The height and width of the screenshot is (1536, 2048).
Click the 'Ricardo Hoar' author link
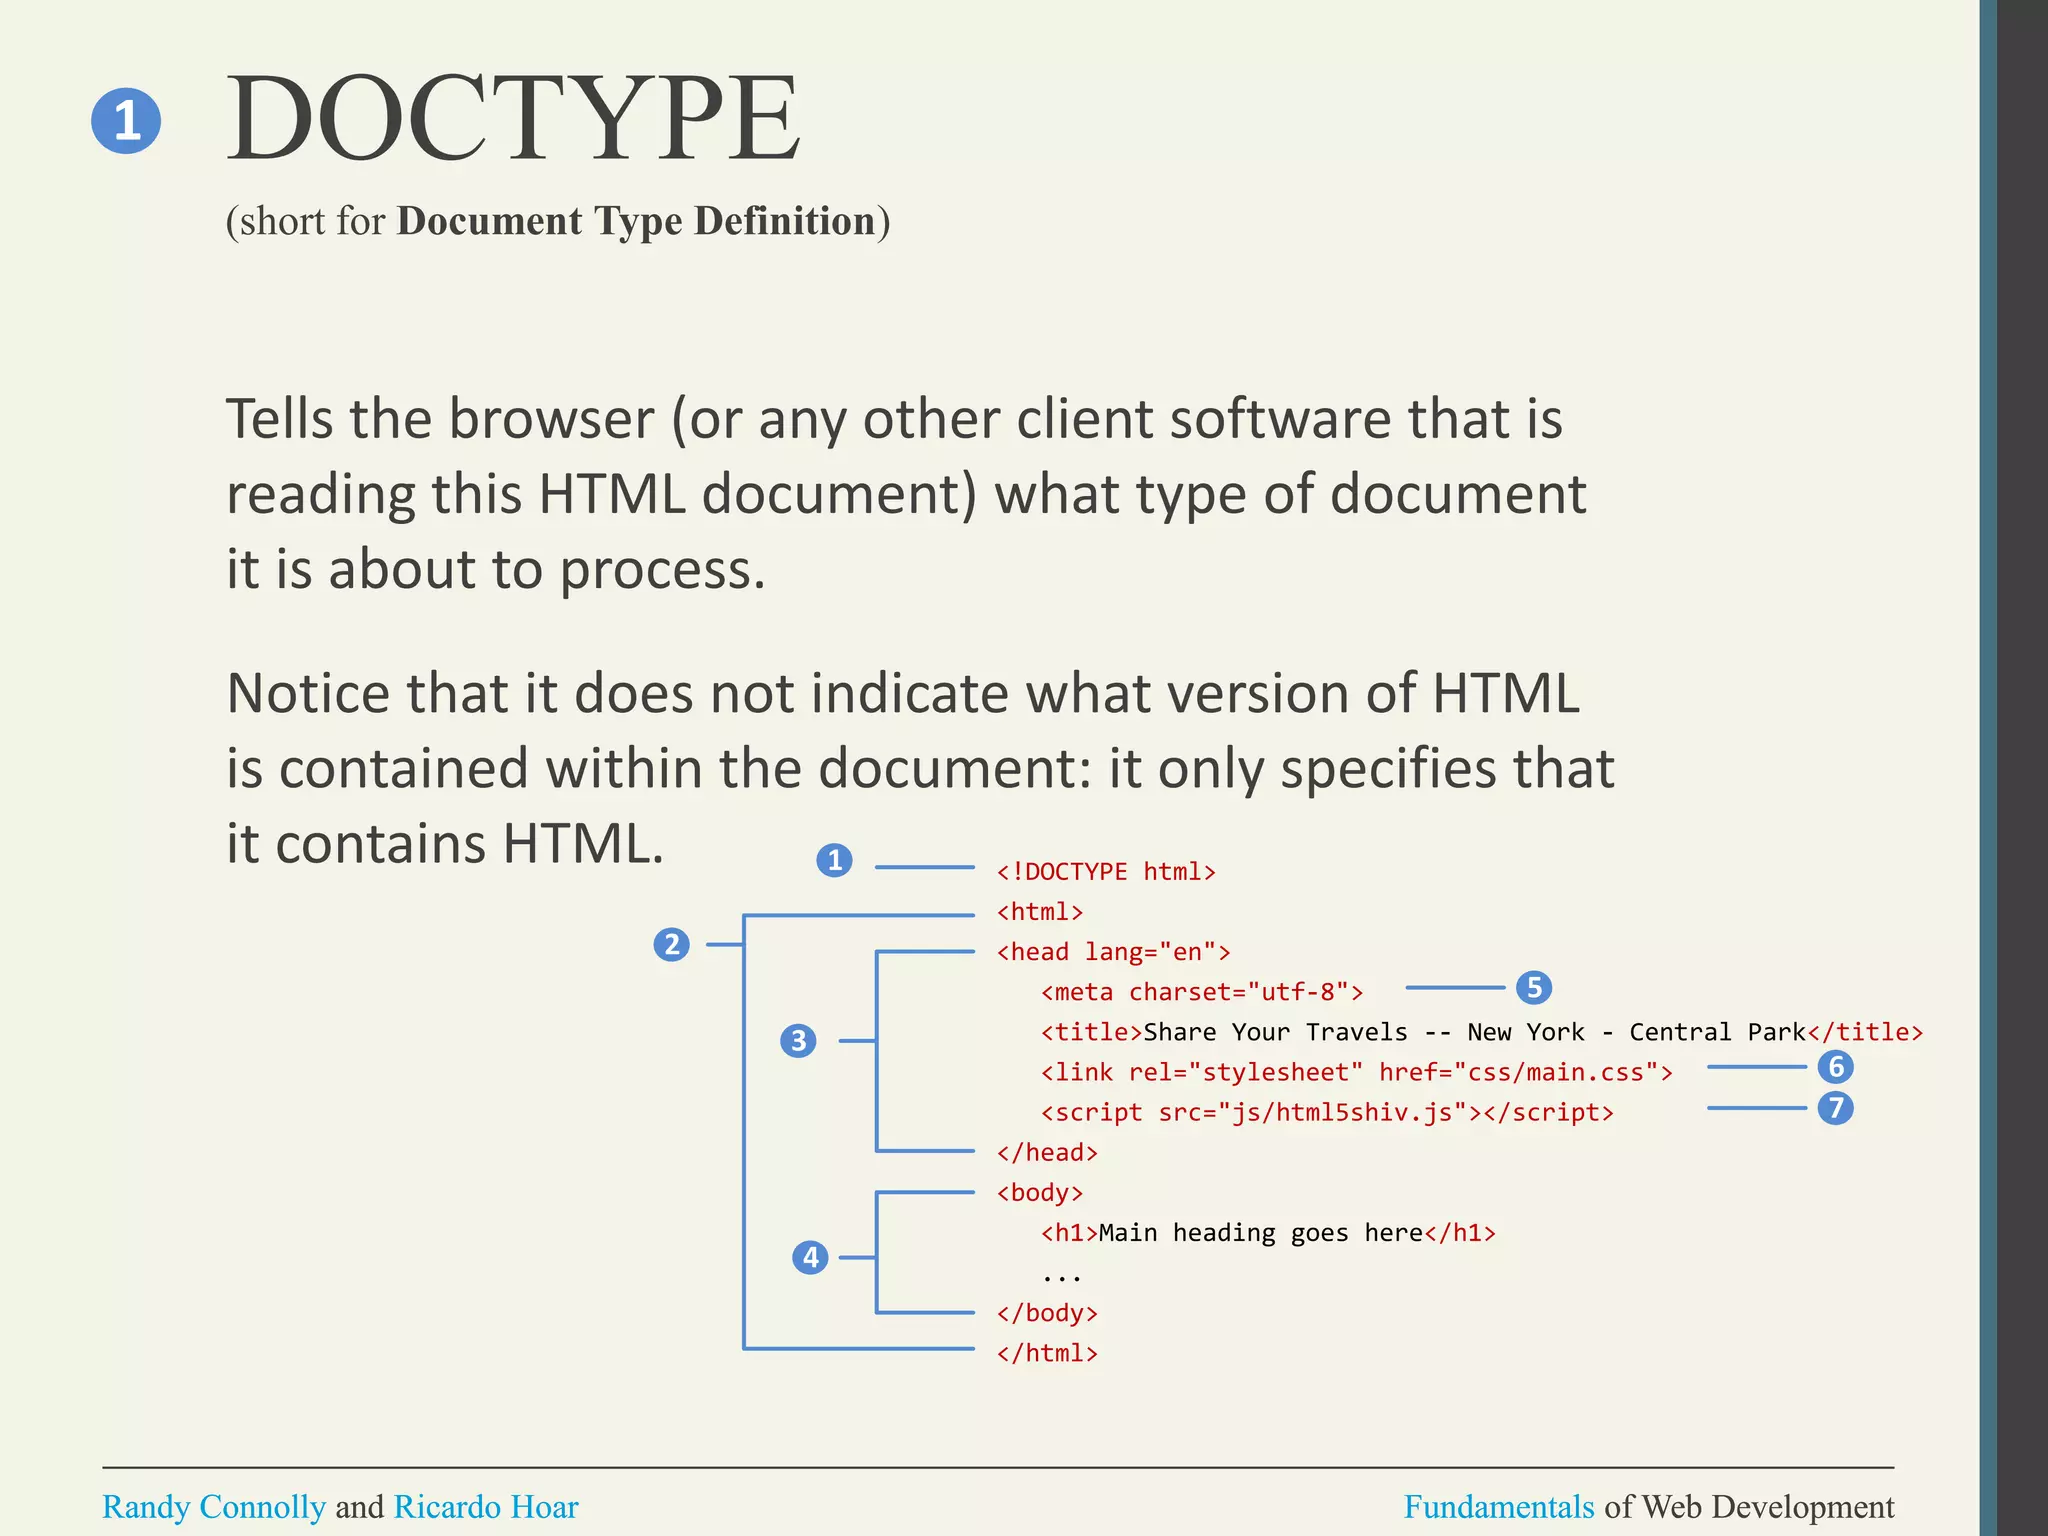point(486,1506)
